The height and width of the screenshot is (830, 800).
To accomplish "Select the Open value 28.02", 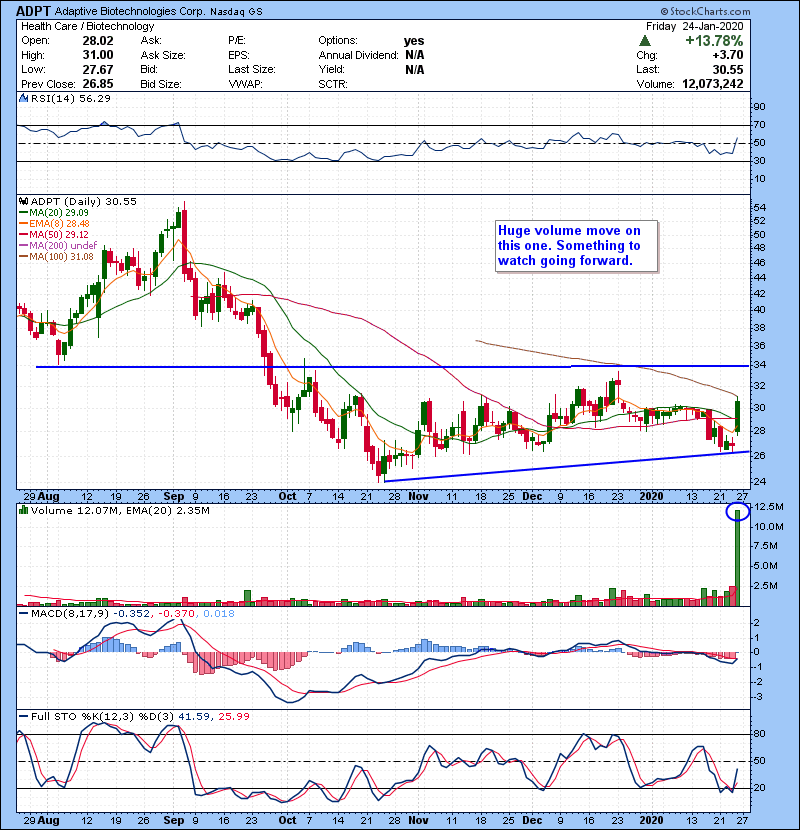I will 98,41.
